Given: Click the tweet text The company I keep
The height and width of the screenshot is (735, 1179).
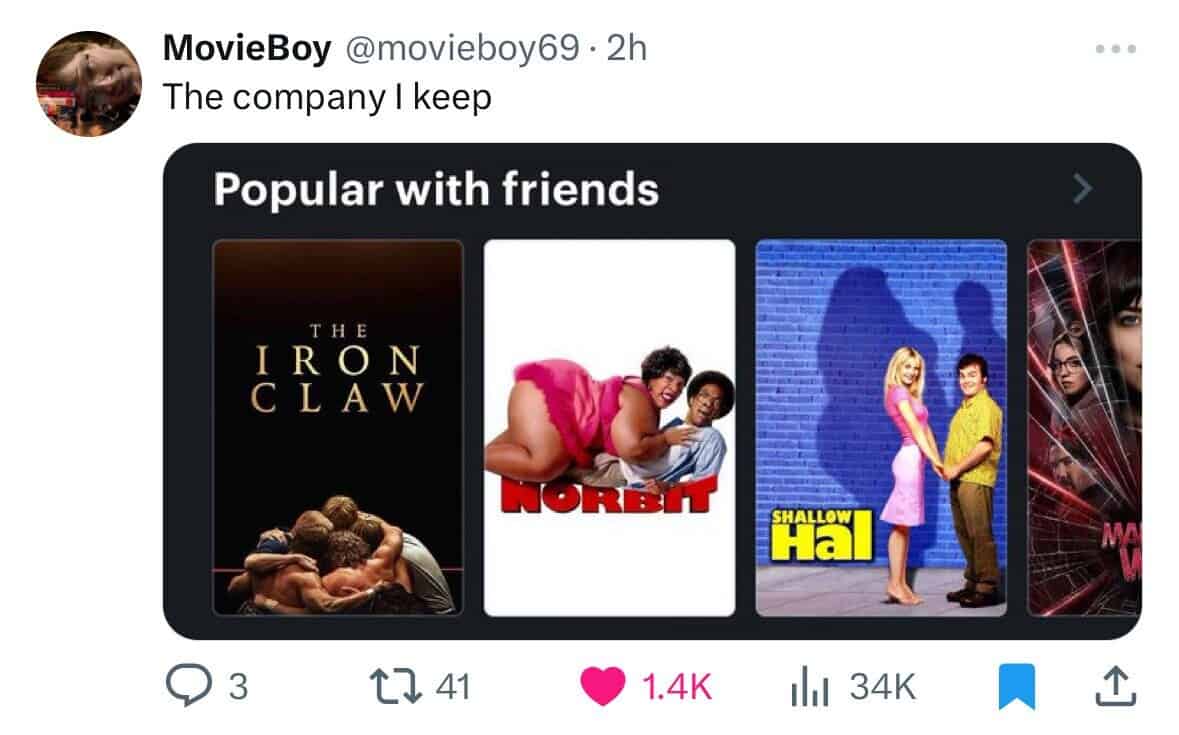Looking at the screenshot, I should [327, 97].
